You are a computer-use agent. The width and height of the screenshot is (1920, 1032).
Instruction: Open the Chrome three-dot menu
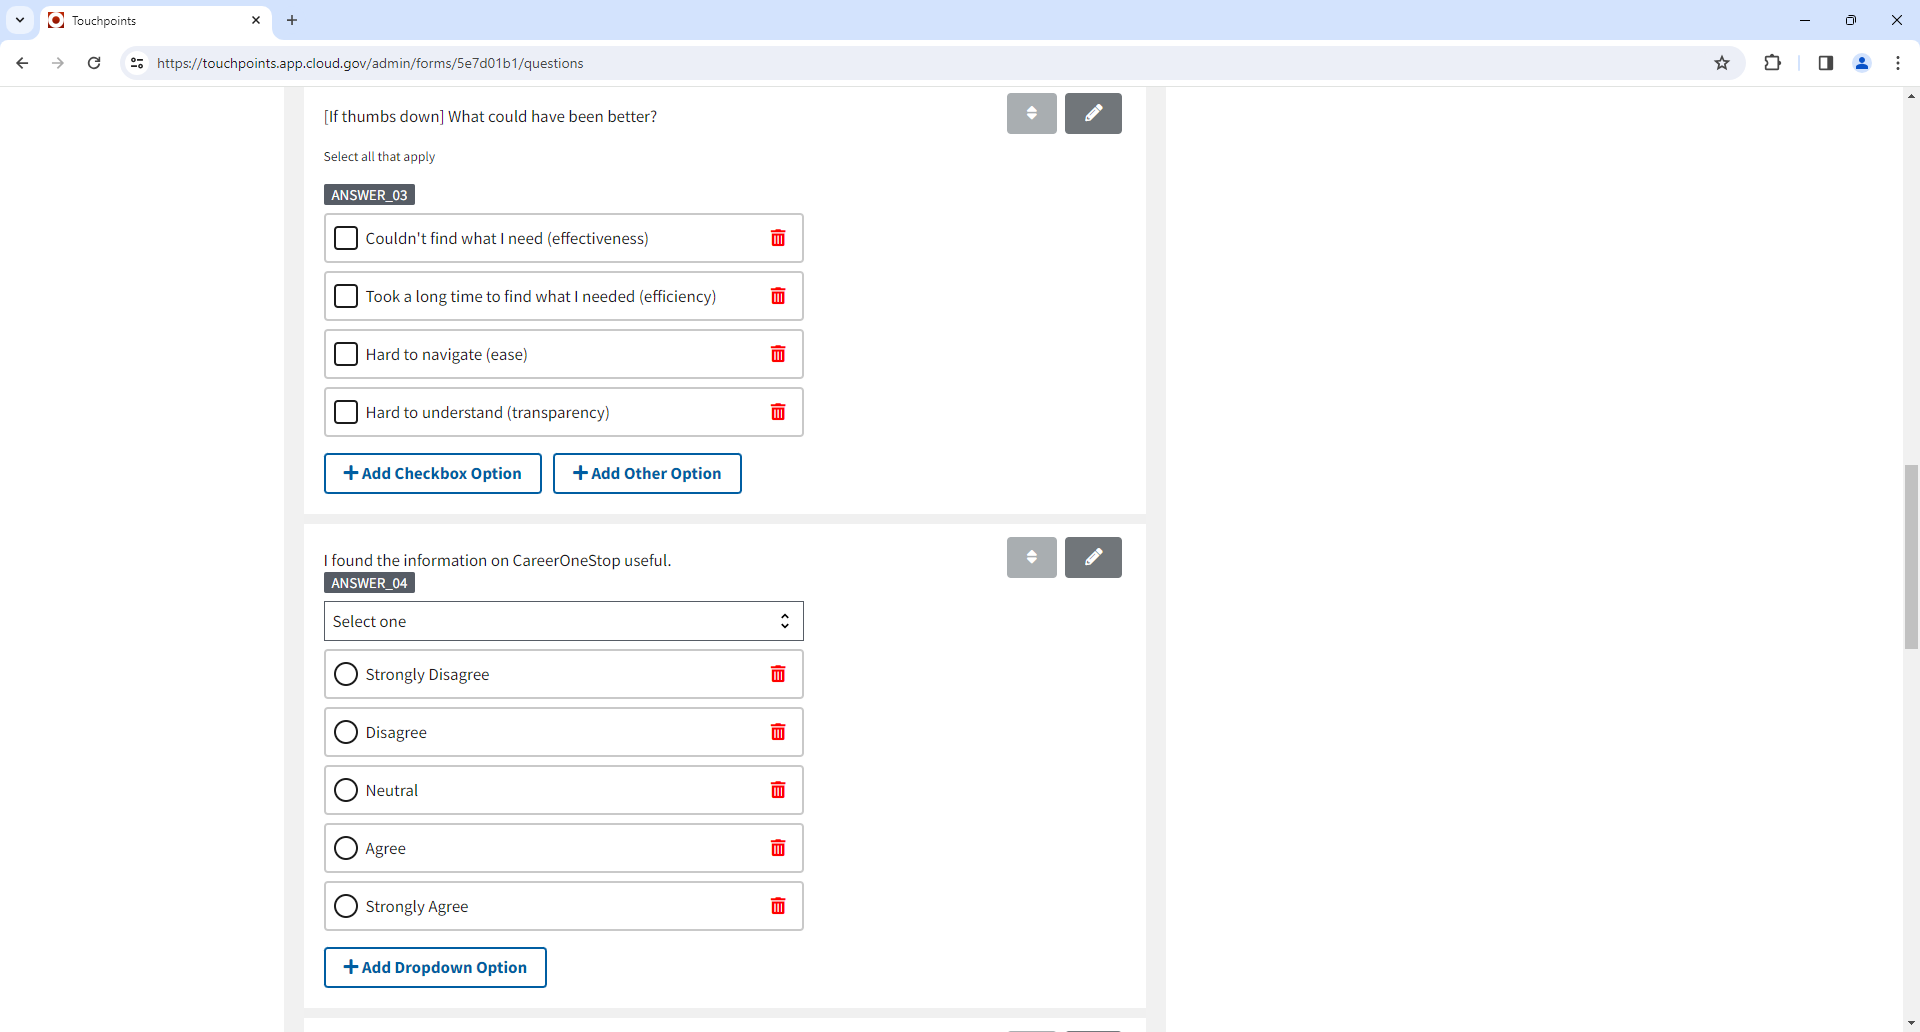1898,63
